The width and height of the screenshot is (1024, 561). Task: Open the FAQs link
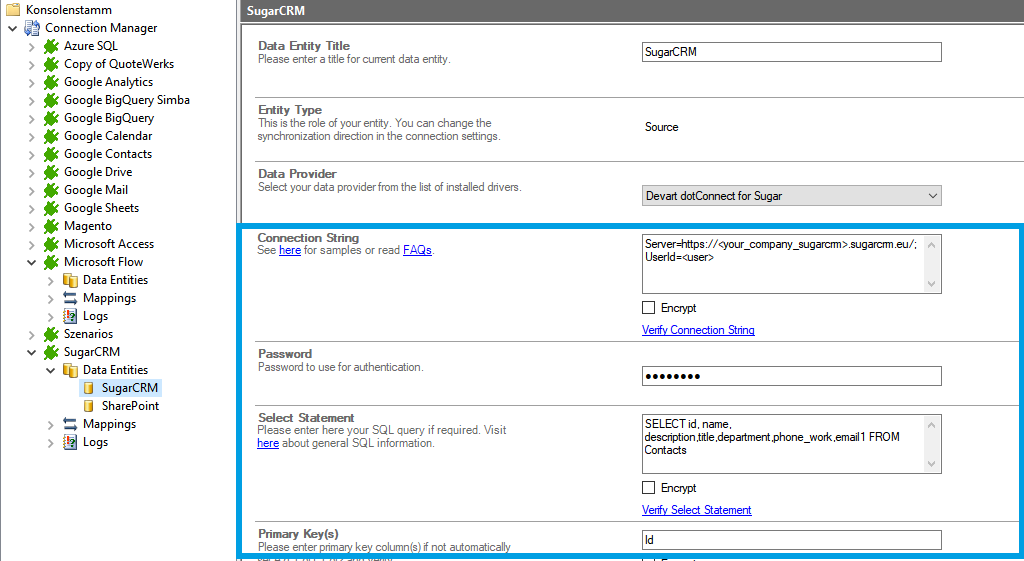[x=417, y=251]
